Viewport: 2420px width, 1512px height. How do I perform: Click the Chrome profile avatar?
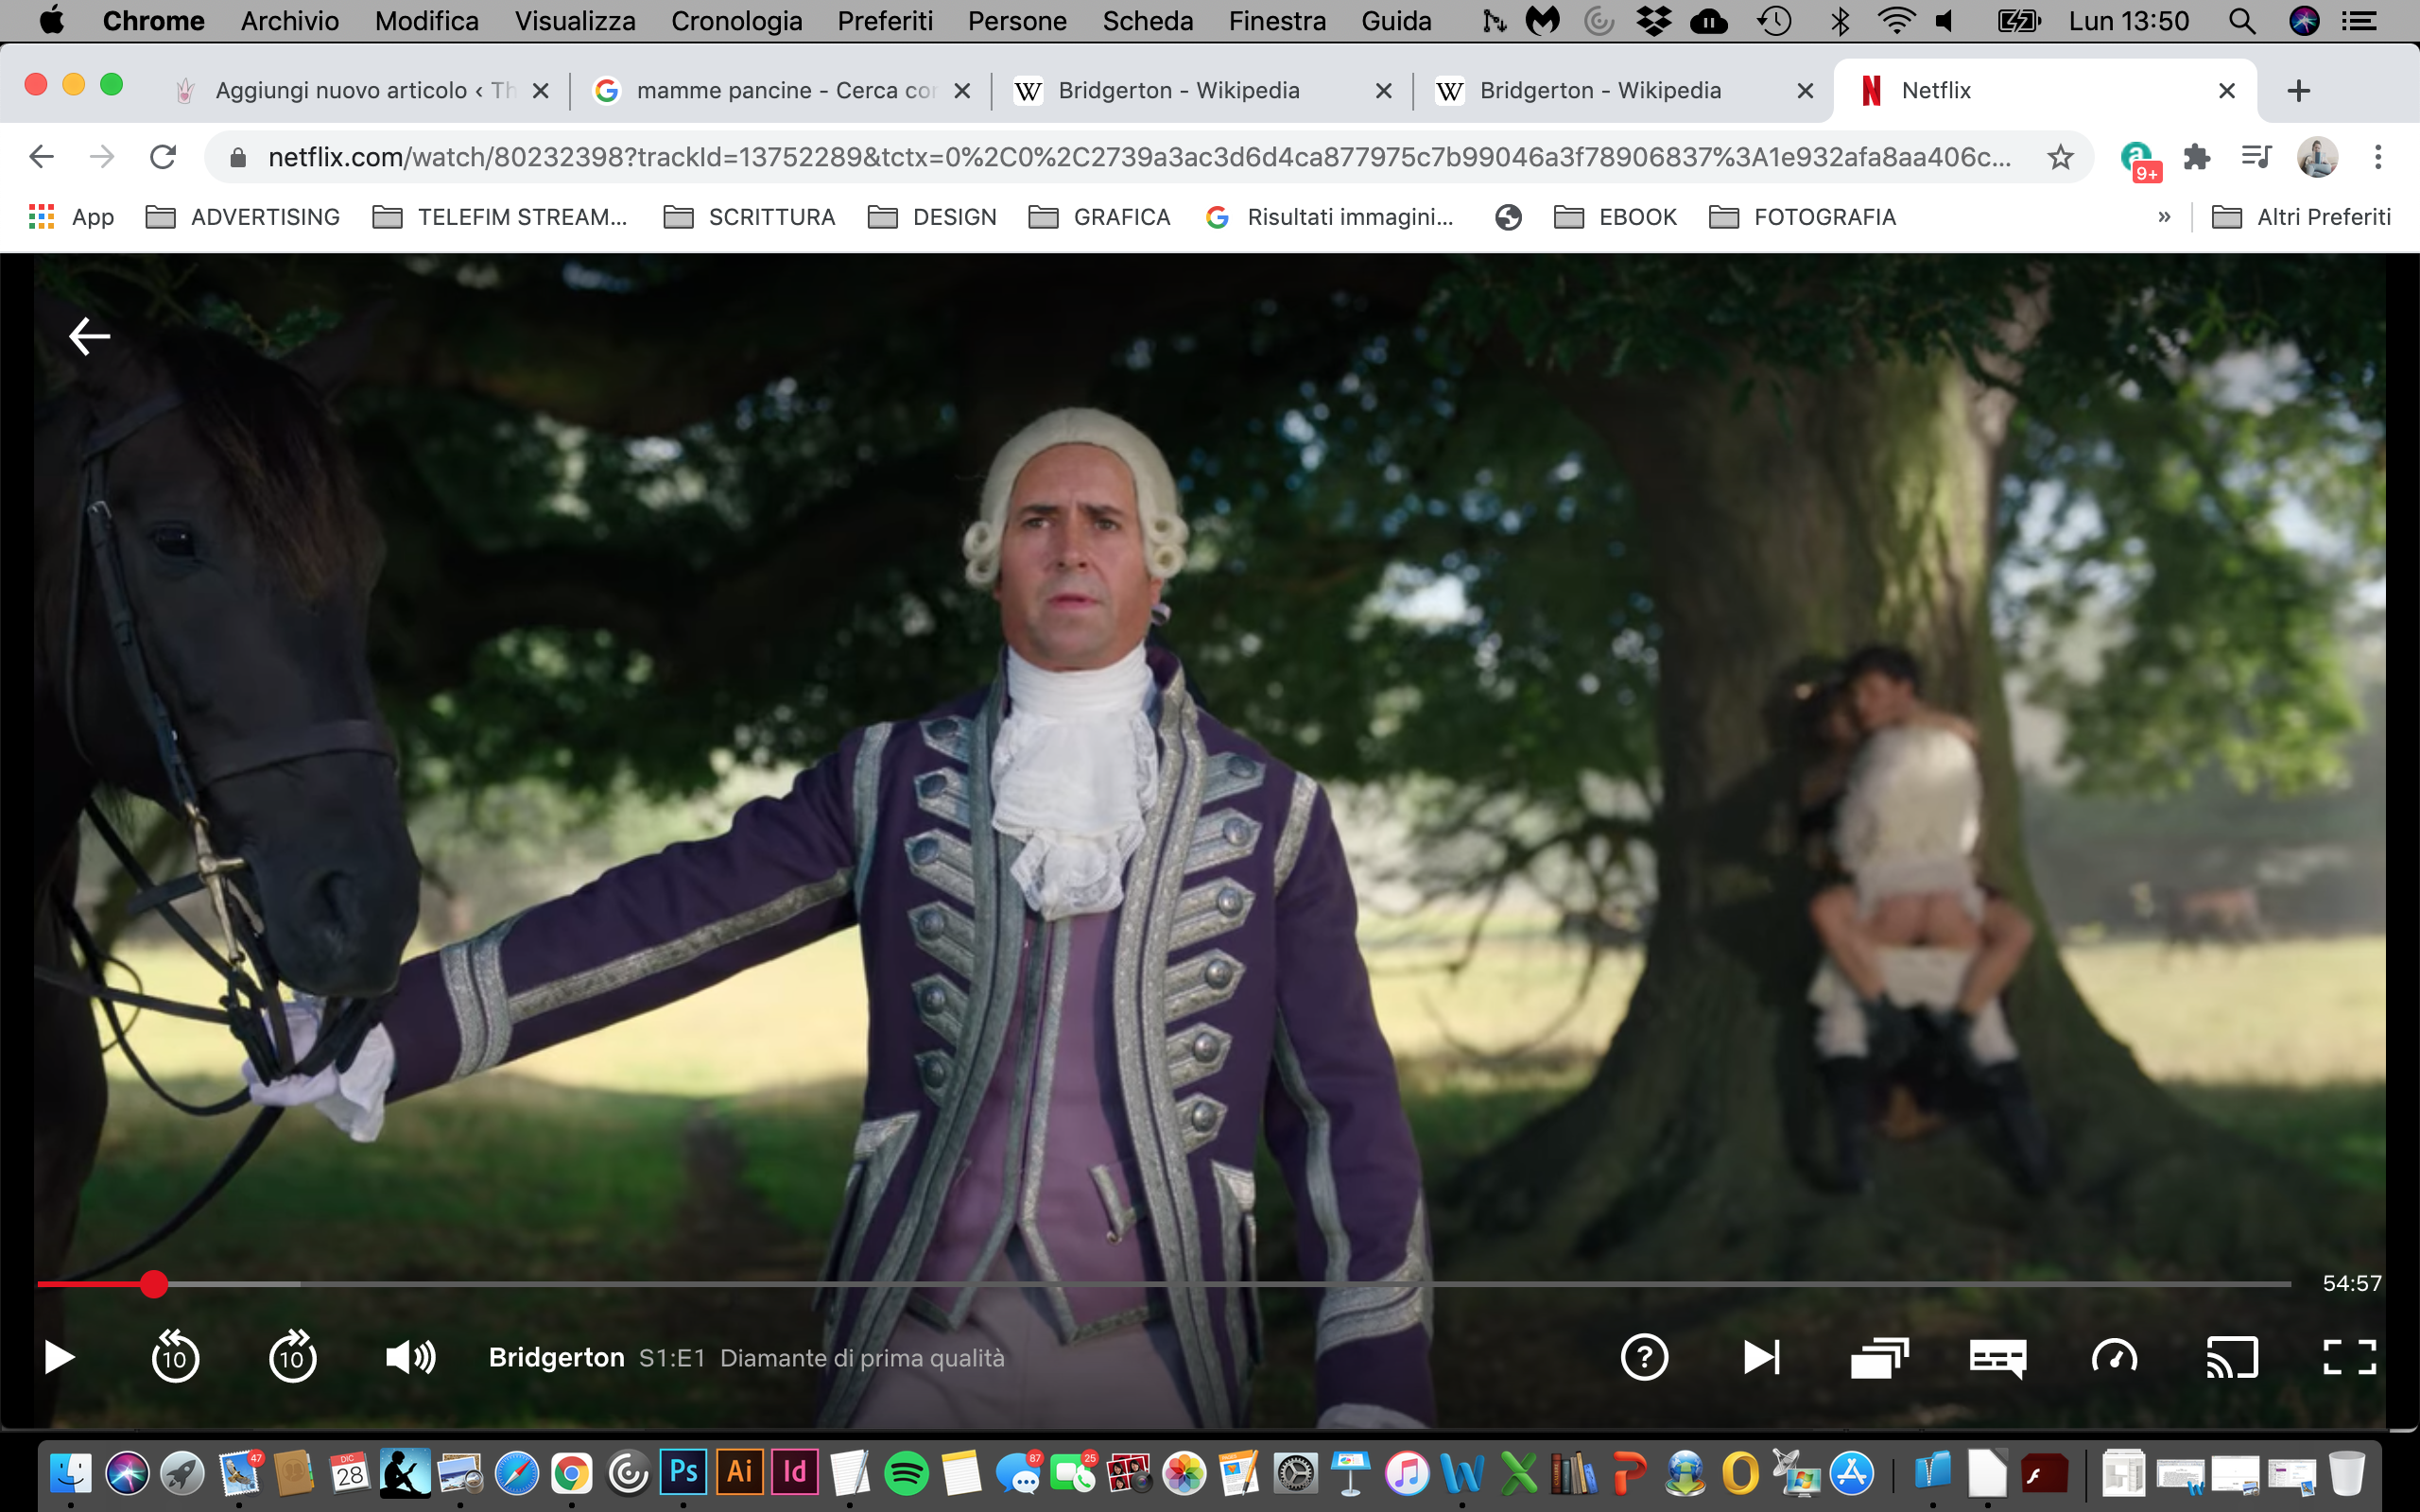tap(2316, 157)
